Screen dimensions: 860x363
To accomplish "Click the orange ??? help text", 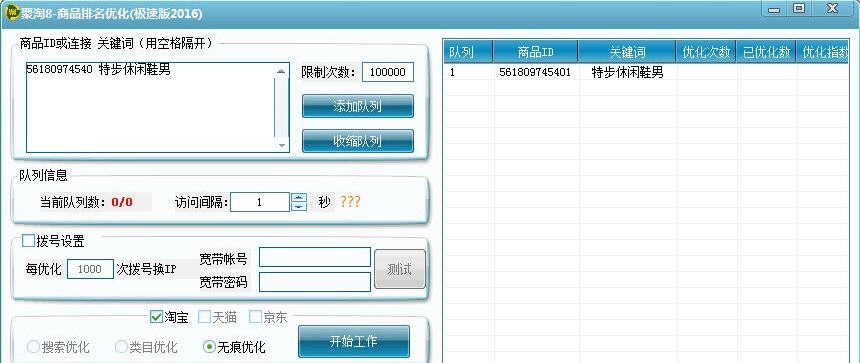I will tap(350, 202).
